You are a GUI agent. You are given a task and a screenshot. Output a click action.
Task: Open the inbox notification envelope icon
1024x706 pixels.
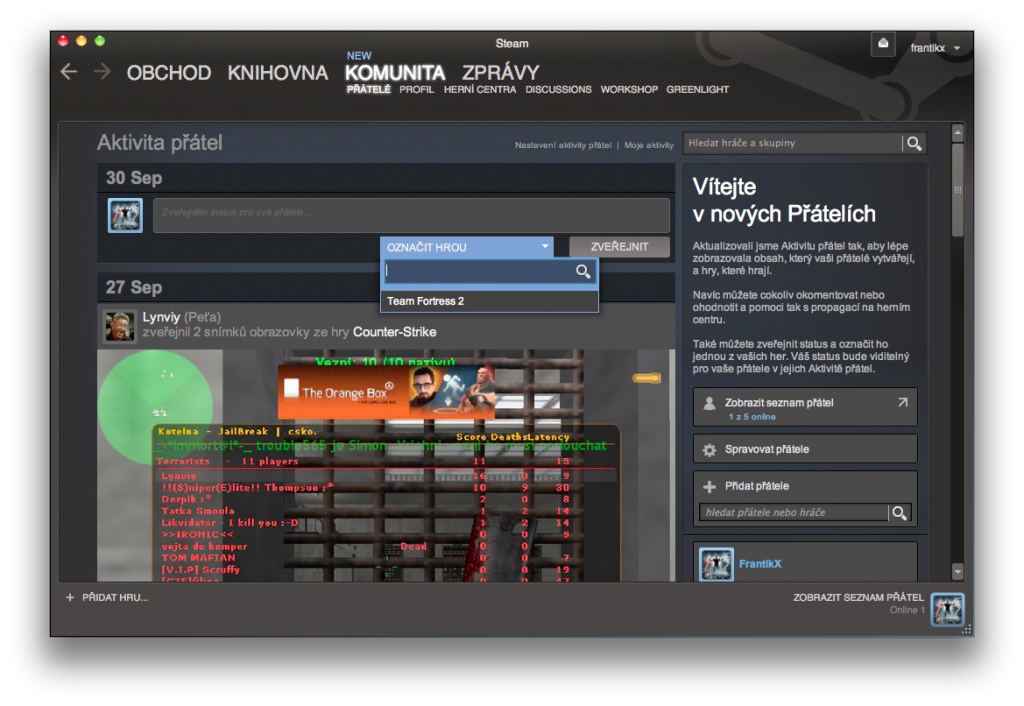click(x=882, y=44)
